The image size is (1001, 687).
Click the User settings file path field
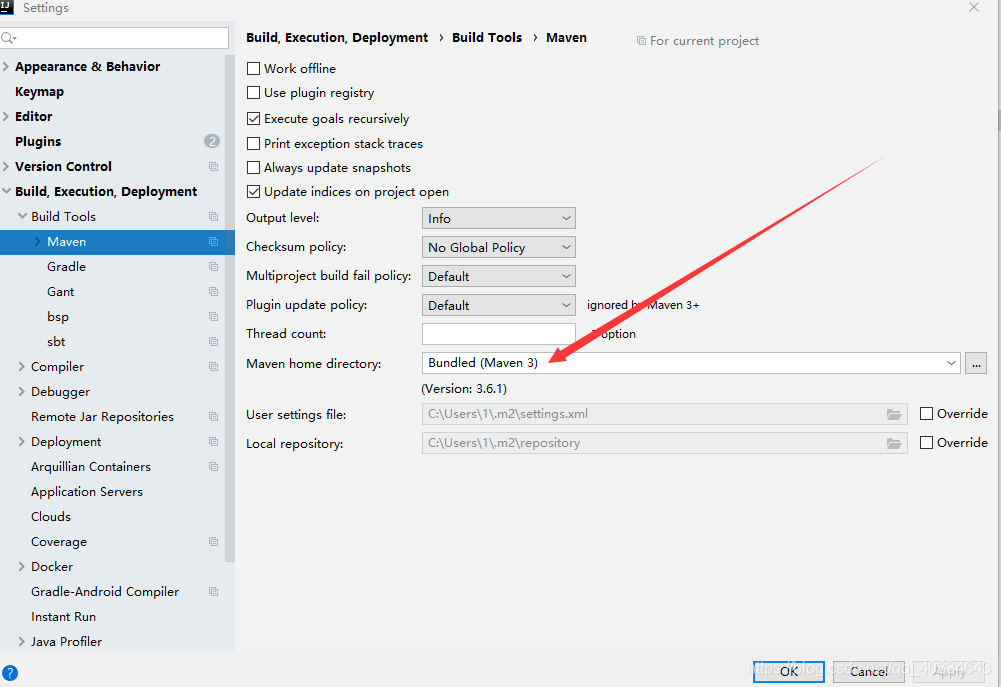(665, 414)
